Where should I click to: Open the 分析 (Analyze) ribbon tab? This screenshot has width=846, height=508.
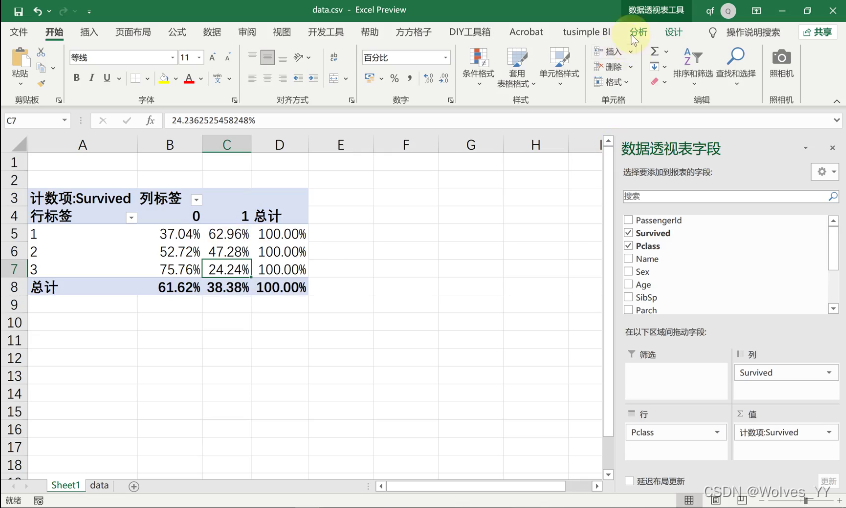coord(638,32)
